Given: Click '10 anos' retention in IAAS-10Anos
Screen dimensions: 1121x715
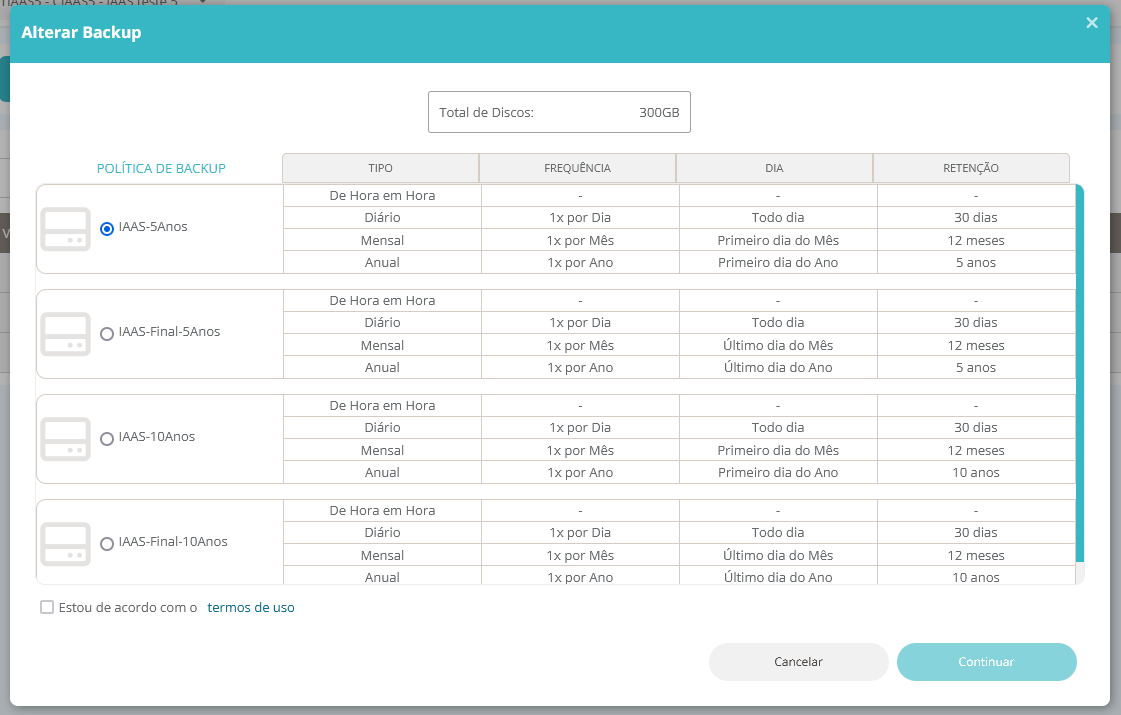Looking at the screenshot, I should point(976,473).
